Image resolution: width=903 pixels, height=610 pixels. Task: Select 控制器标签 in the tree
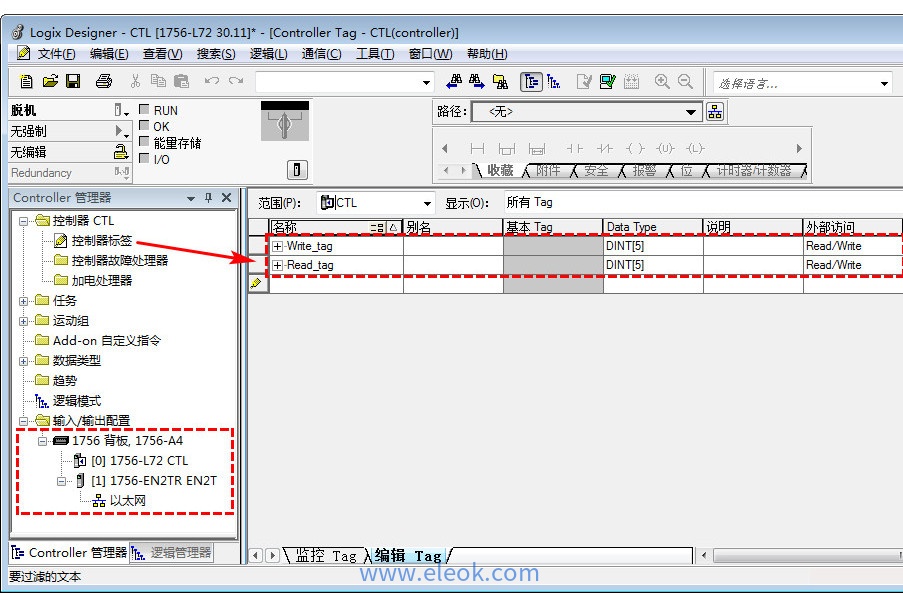click(101, 241)
